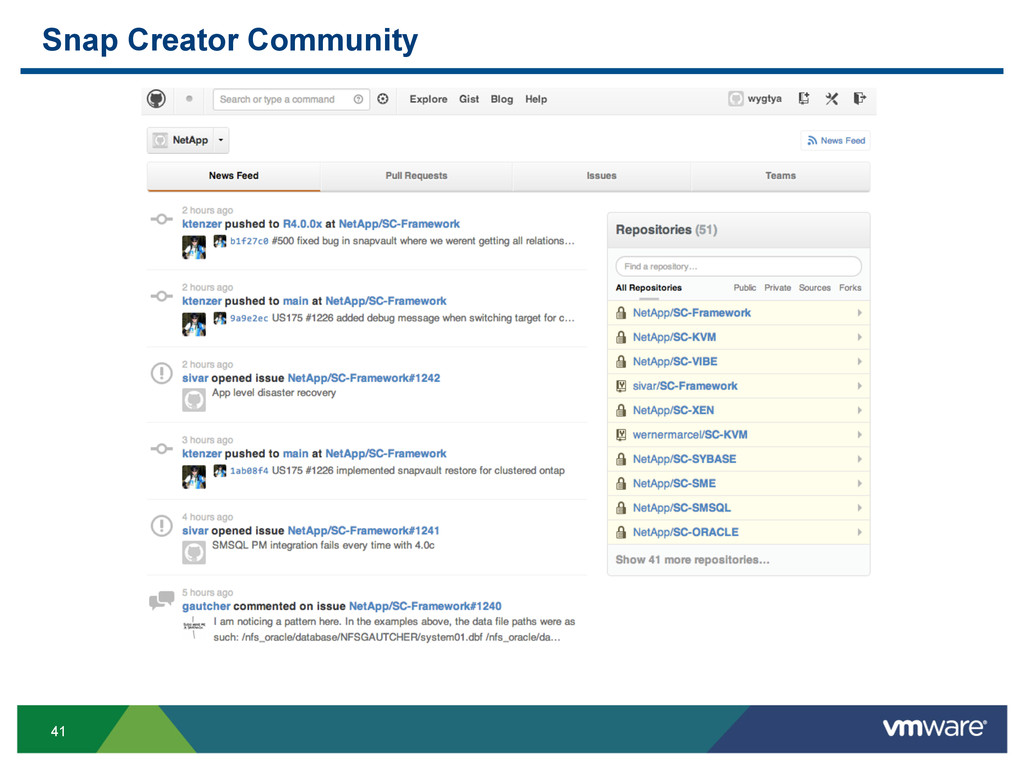Click the GitHub Octocat logo
The image size is (1024, 768).
pos(156,99)
